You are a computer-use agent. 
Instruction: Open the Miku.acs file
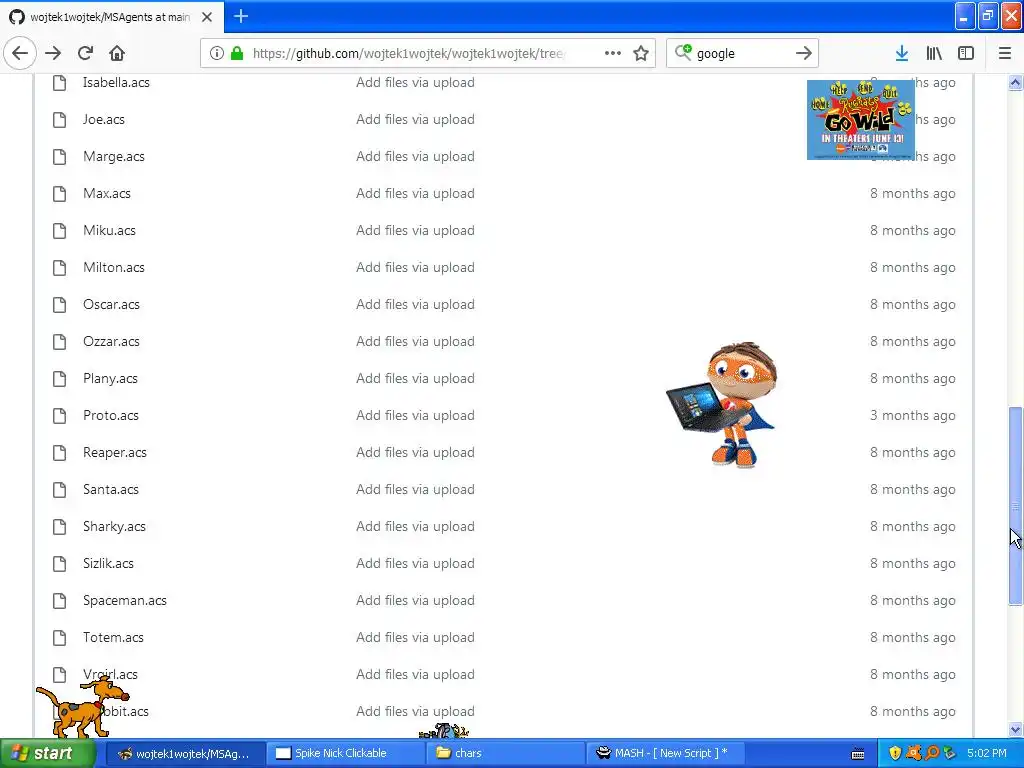[x=109, y=231]
